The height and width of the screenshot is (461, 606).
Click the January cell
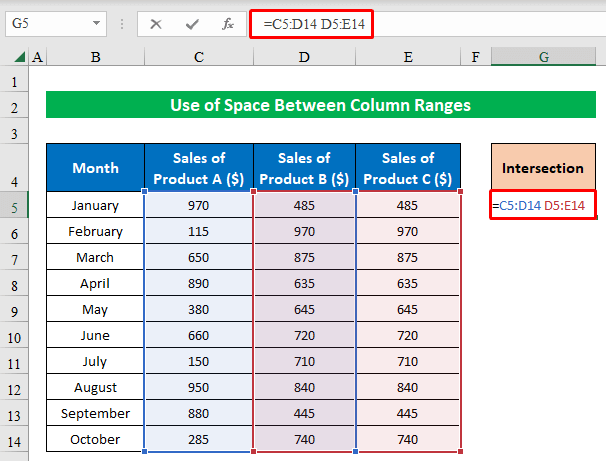tap(95, 206)
